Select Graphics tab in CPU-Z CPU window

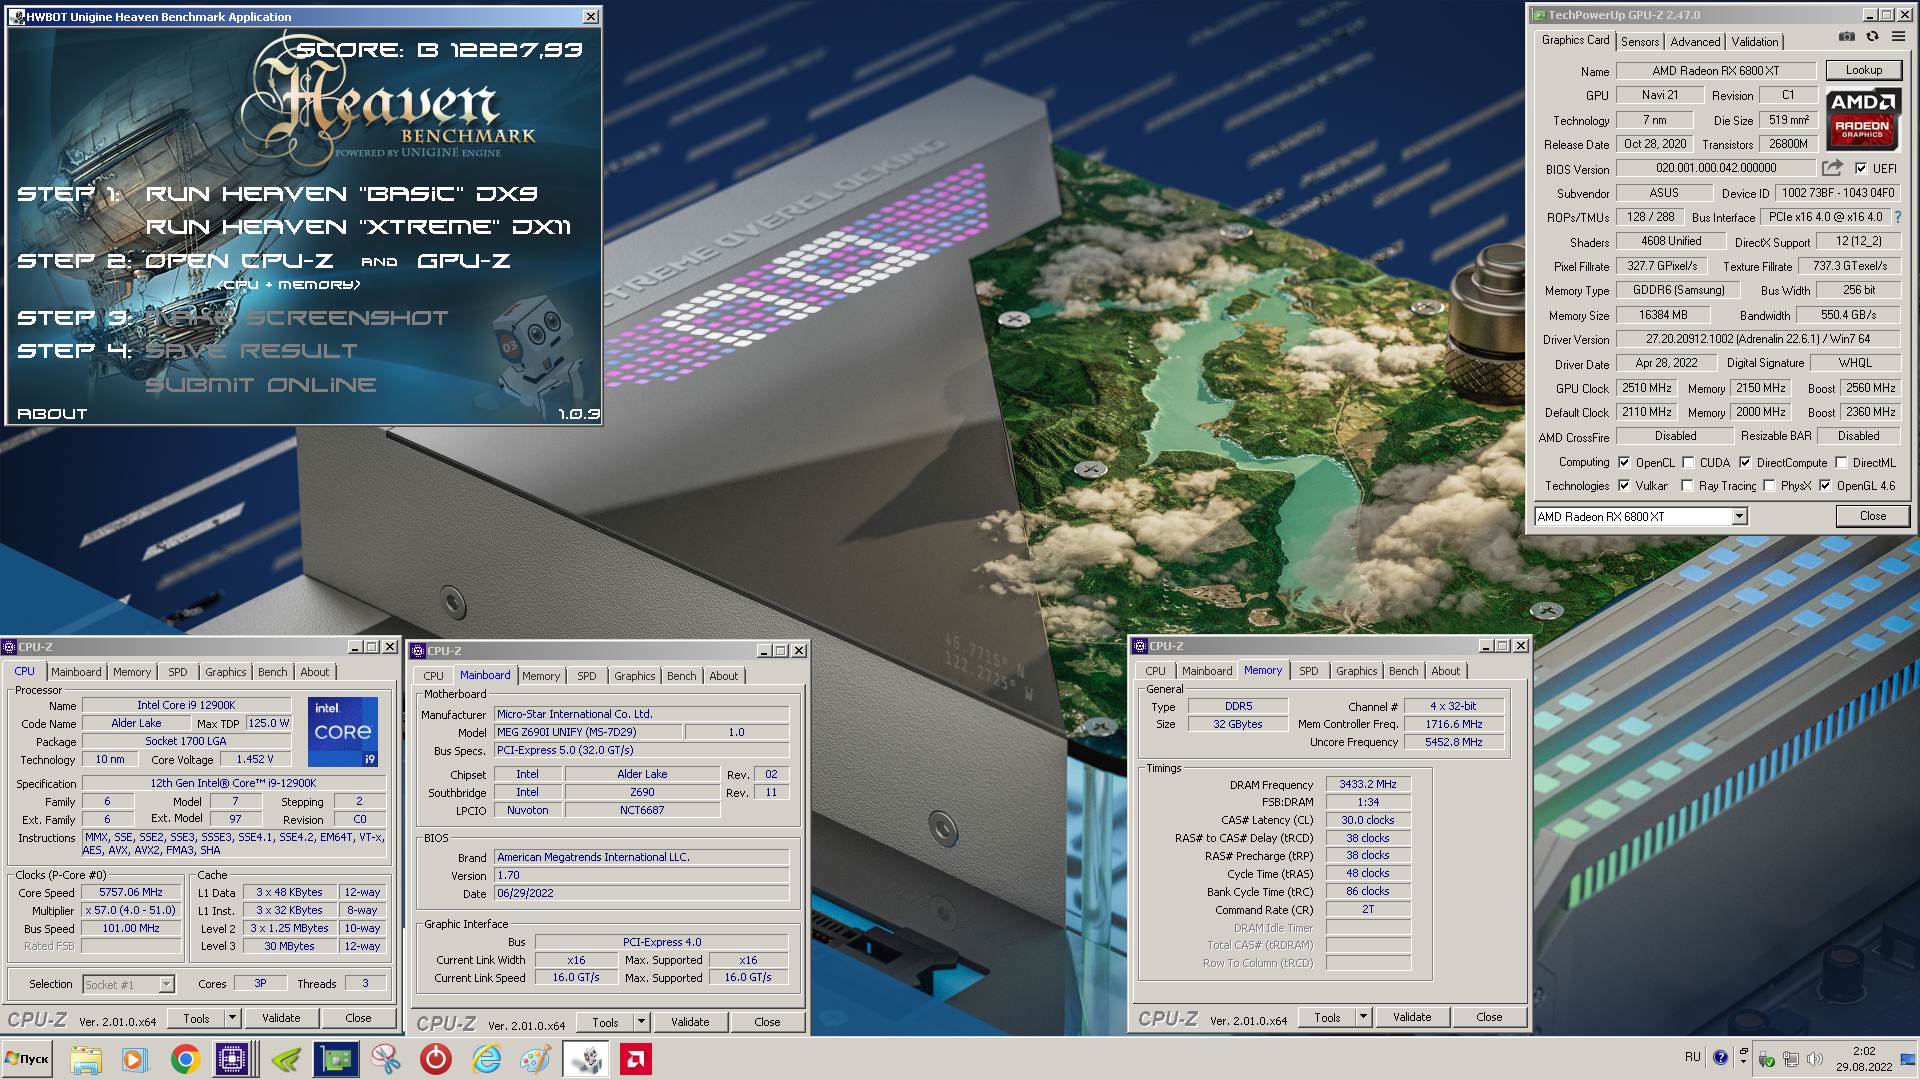[225, 672]
